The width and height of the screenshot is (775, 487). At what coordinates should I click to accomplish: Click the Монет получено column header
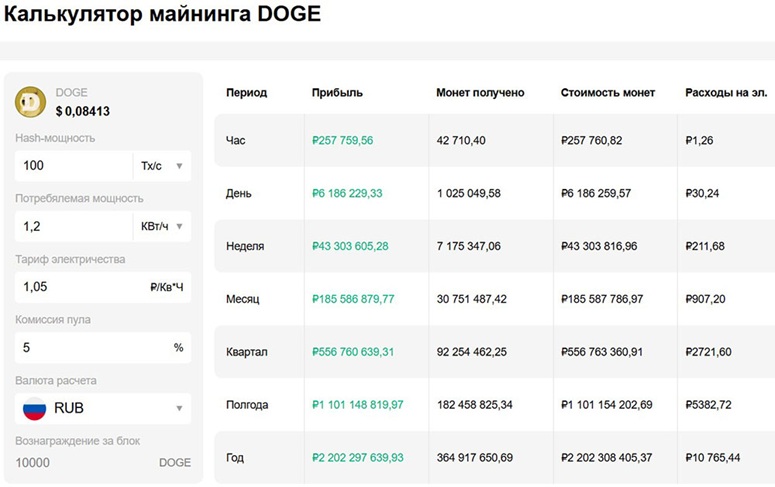pos(480,92)
